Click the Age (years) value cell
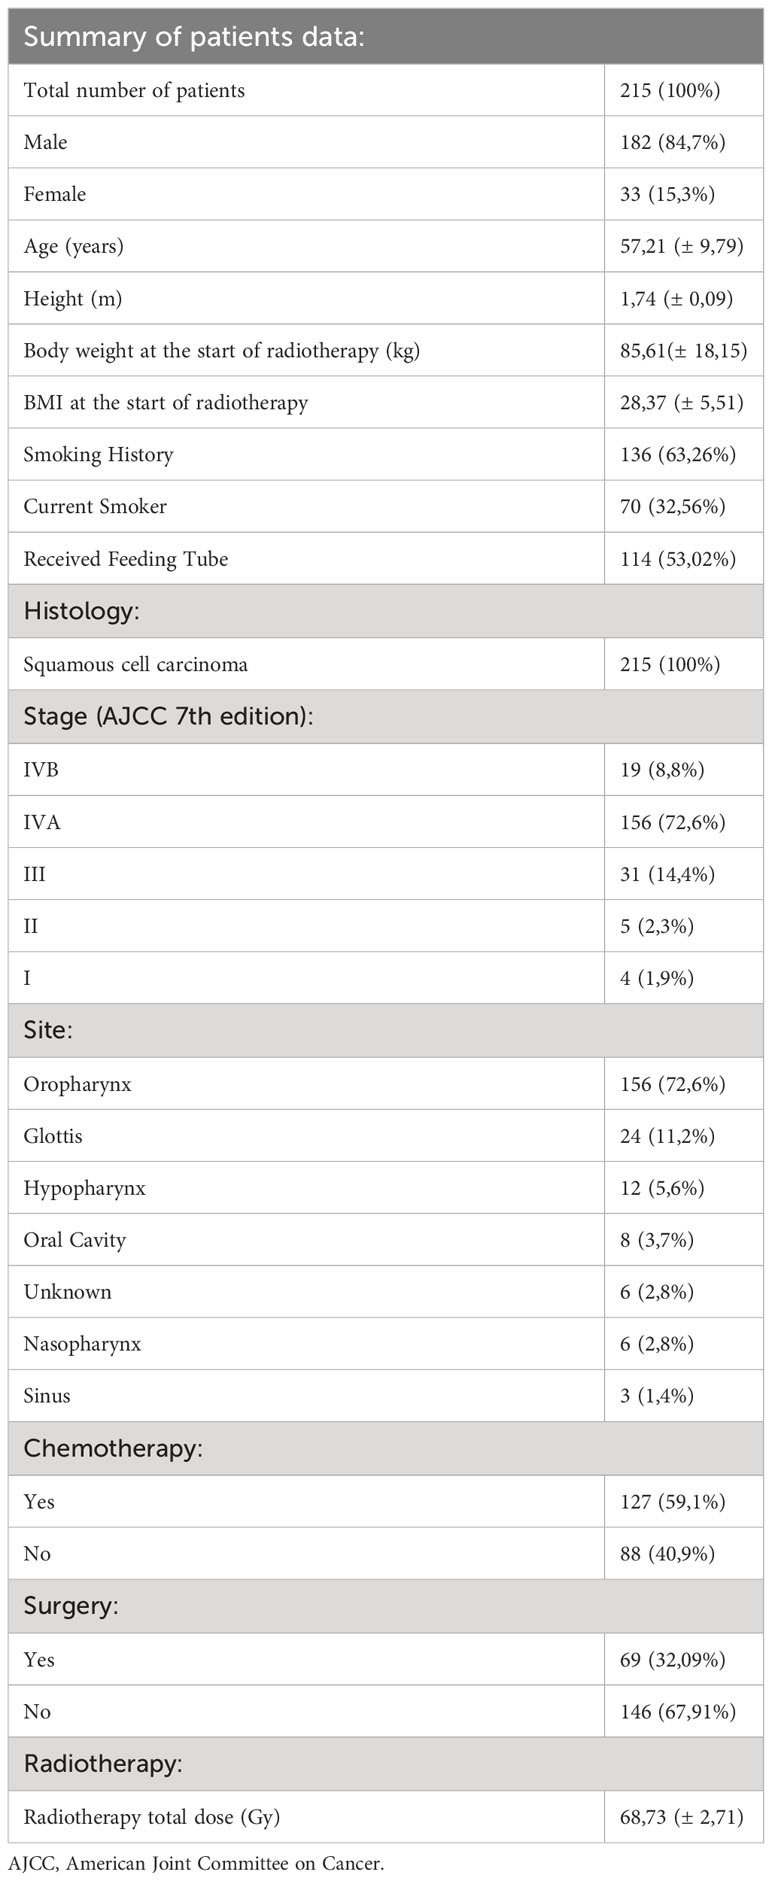The height and width of the screenshot is (1881, 772). (684, 246)
